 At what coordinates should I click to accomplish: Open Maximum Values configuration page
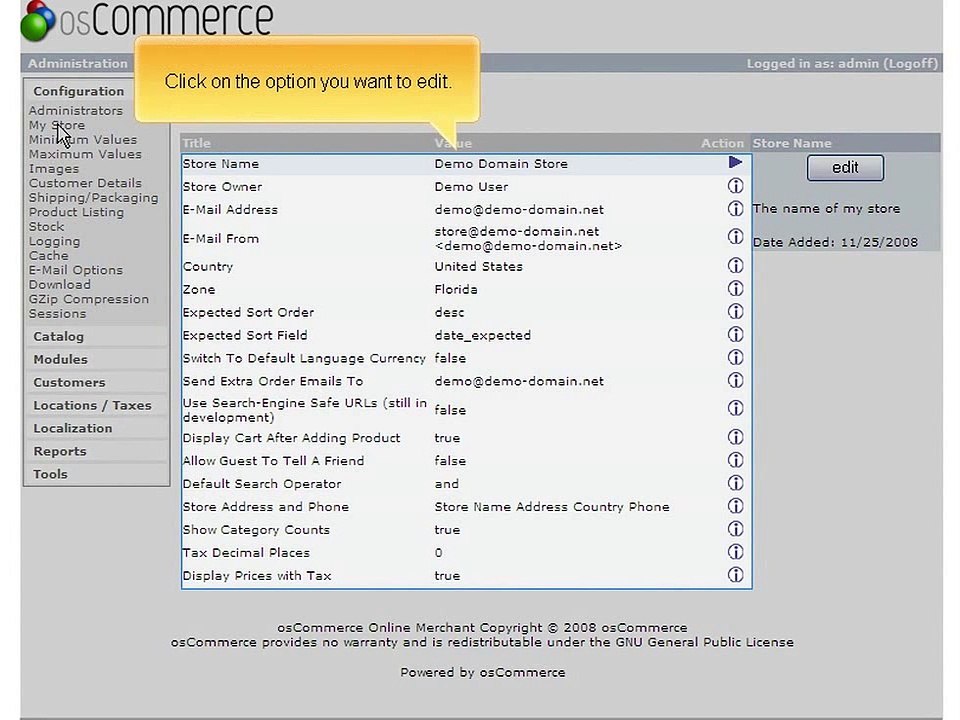coord(85,154)
